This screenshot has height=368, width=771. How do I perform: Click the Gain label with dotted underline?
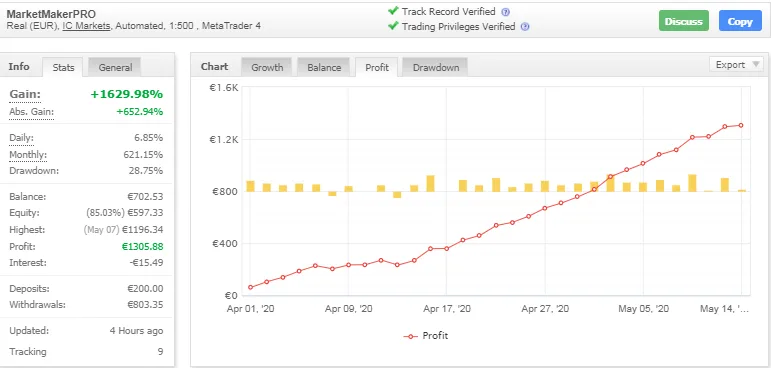click(25, 94)
